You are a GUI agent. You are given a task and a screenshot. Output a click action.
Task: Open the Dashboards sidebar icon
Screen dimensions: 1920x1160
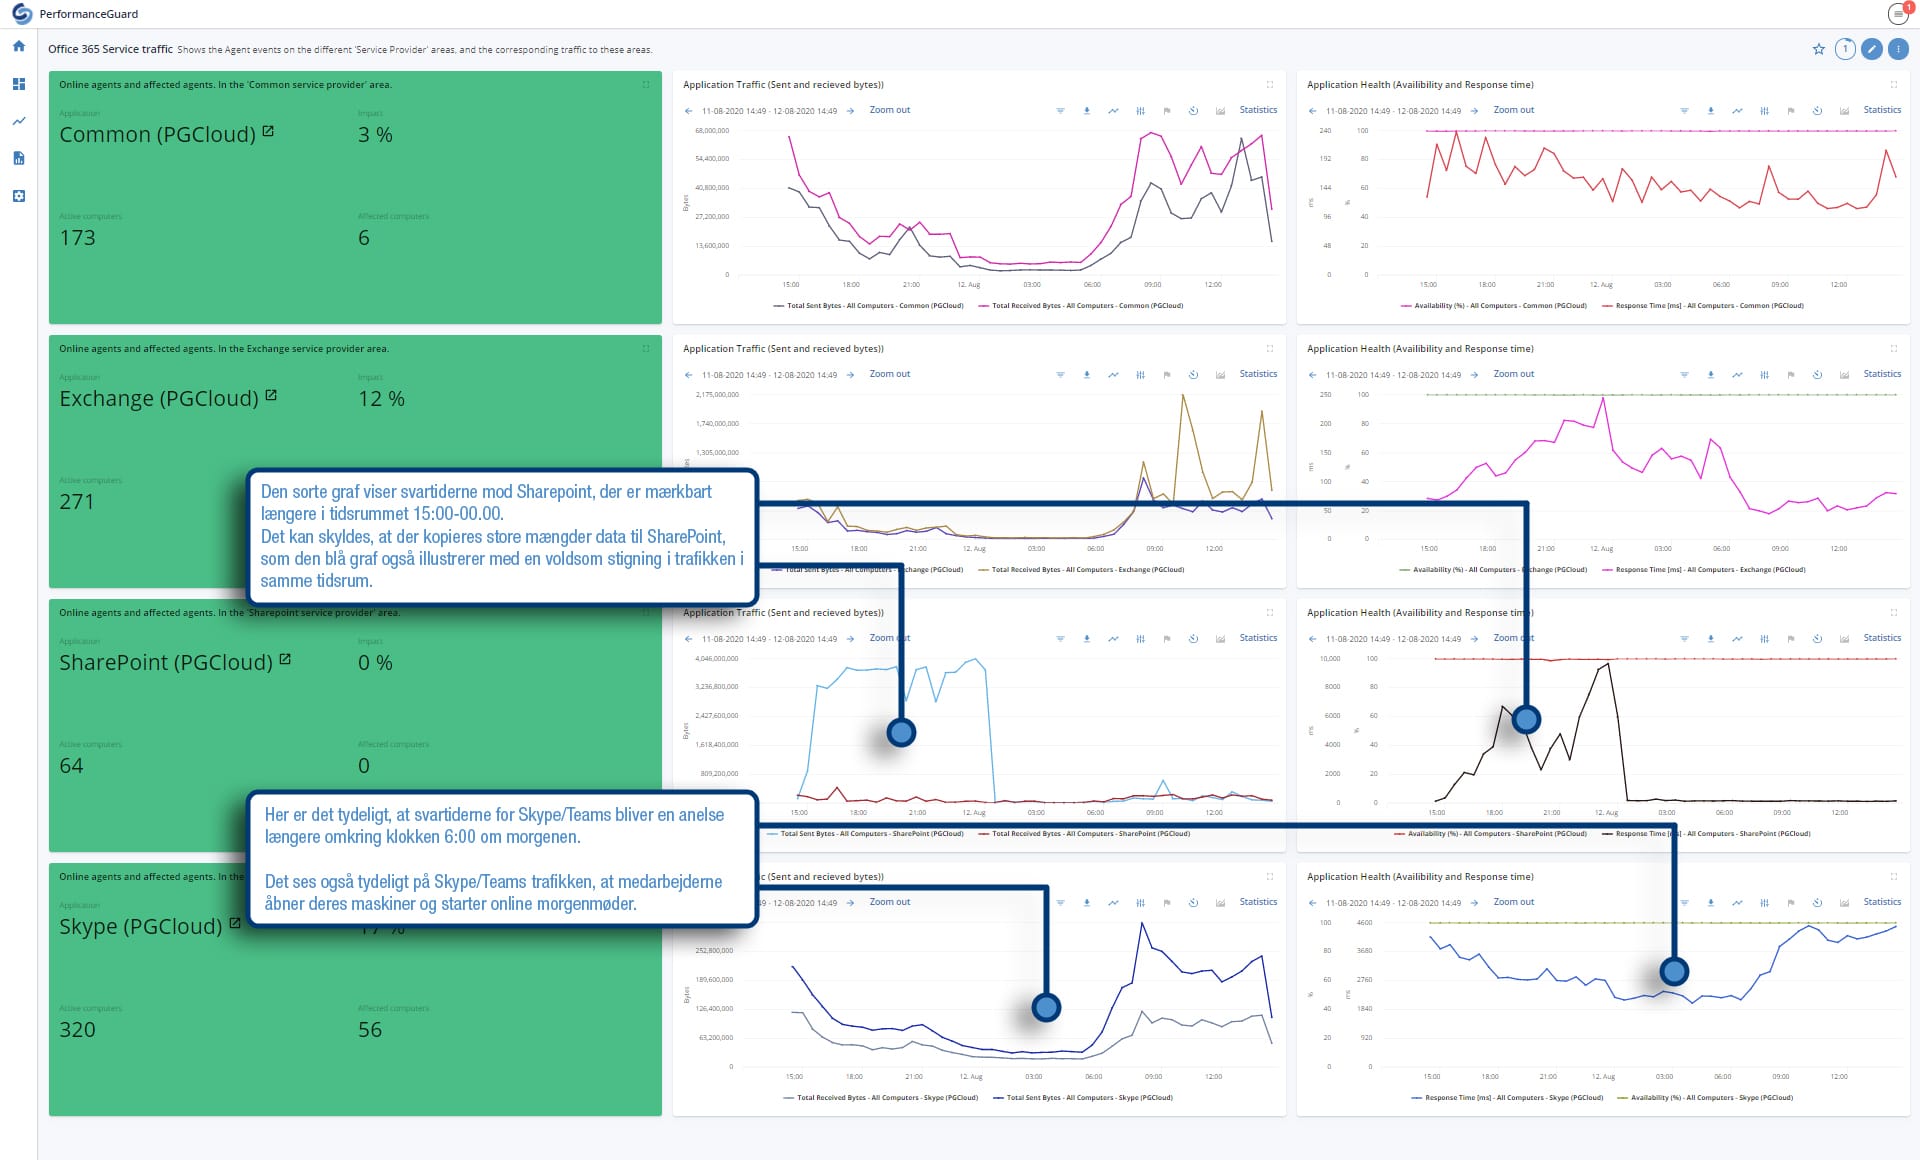click(18, 84)
